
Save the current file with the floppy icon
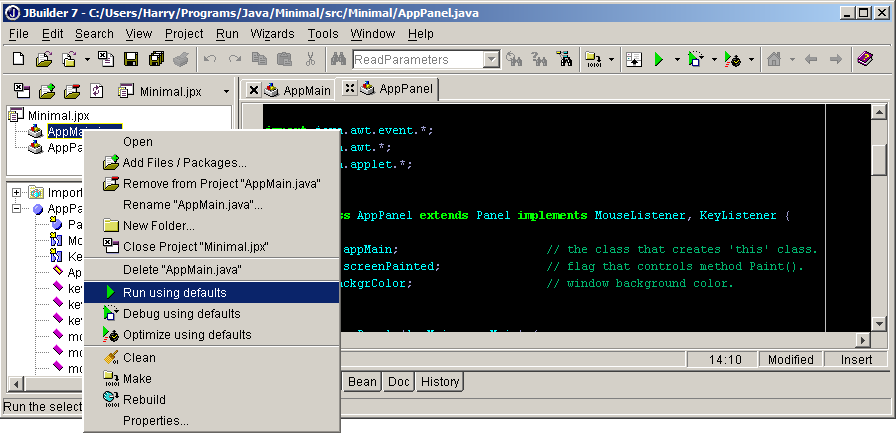(131, 59)
